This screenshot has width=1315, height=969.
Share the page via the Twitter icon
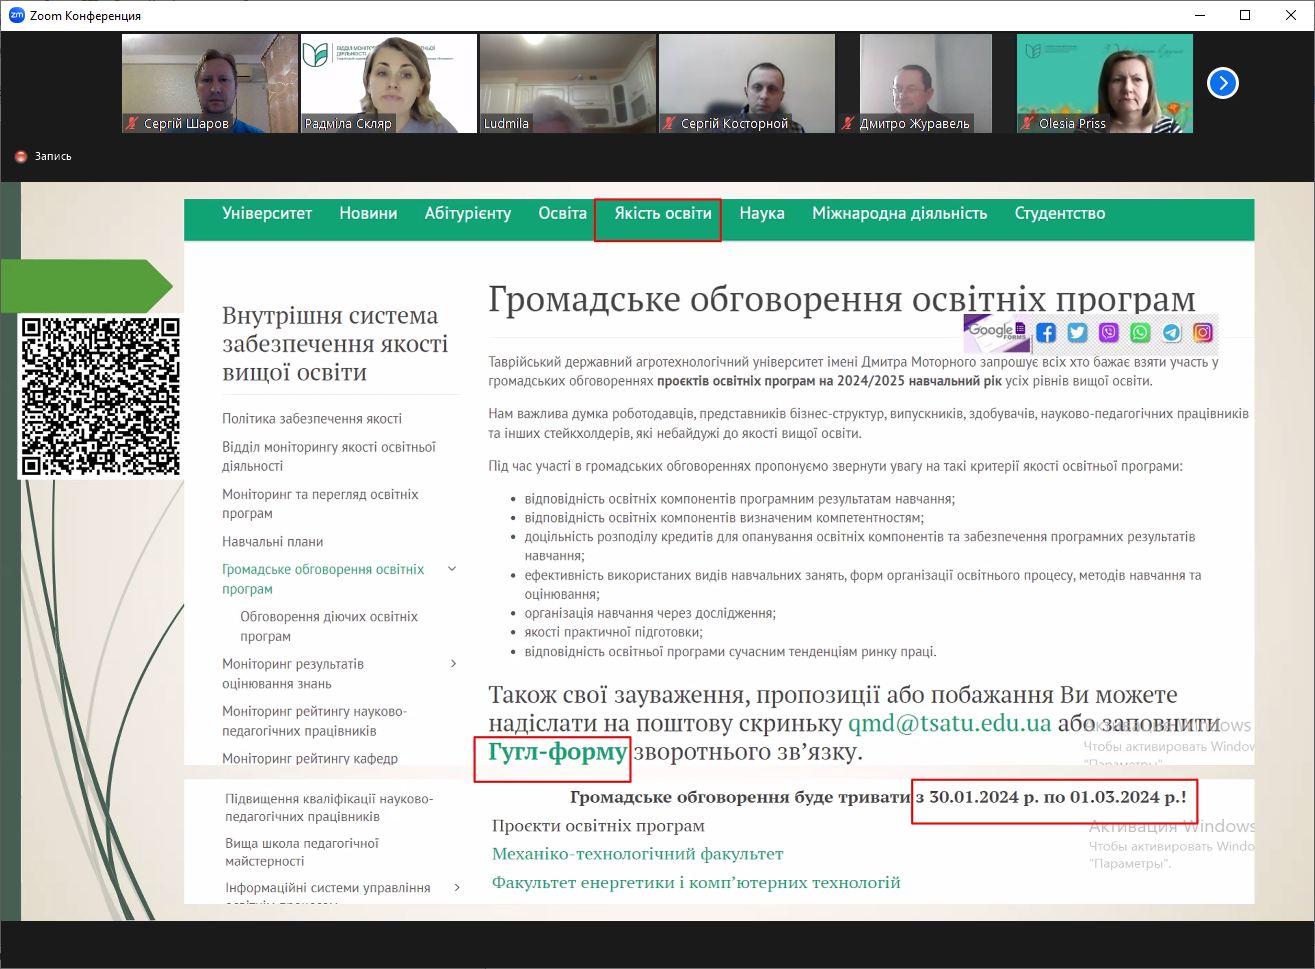coord(1077,333)
